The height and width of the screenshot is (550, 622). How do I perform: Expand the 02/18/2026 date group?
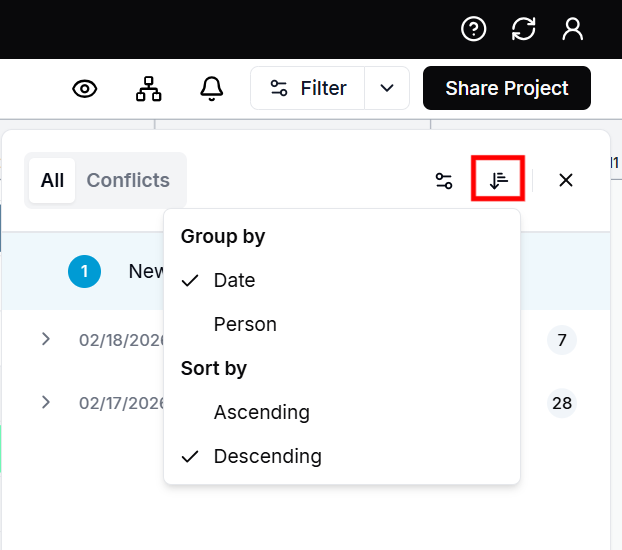tap(46, 340)
